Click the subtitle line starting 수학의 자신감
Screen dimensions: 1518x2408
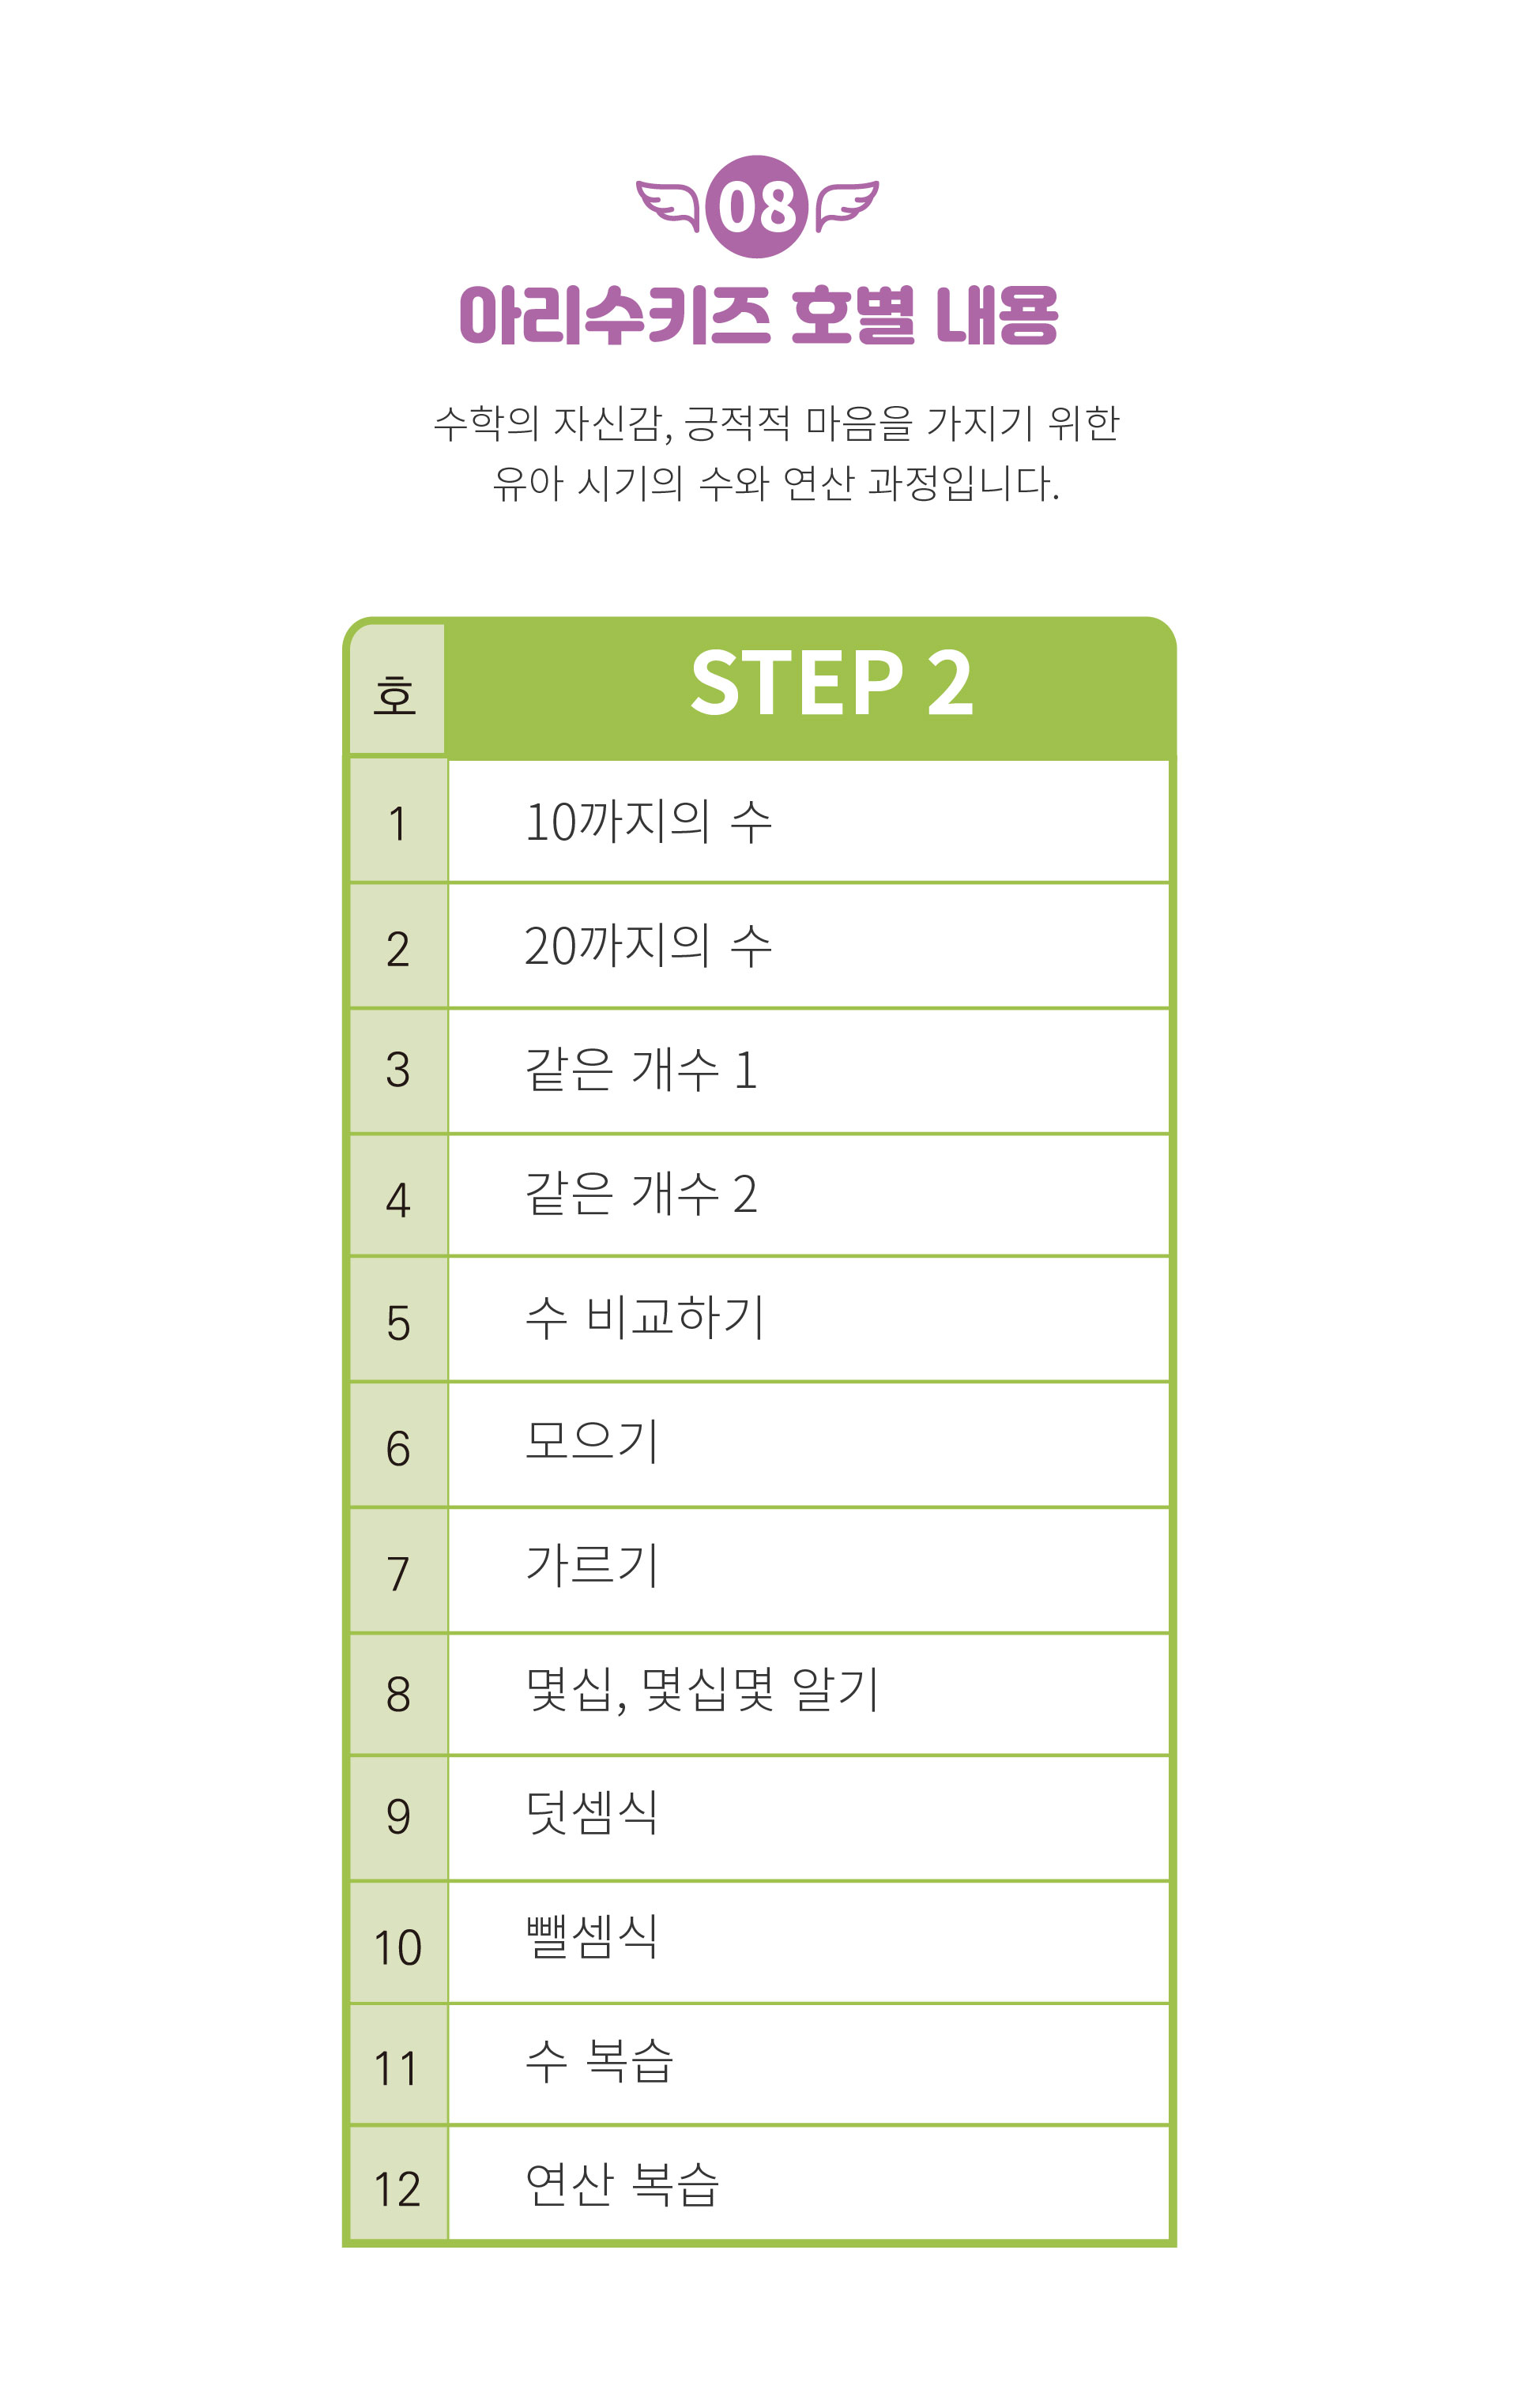(775, 424)
